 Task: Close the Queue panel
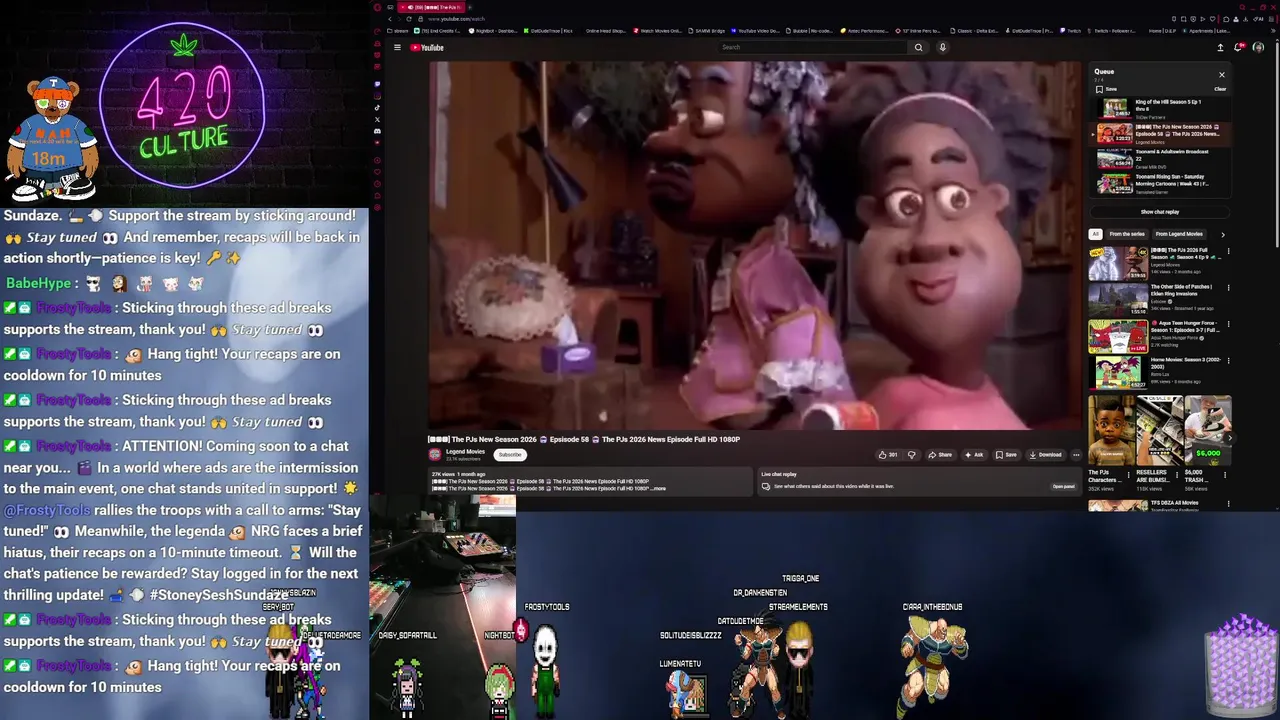(1221, 75)
